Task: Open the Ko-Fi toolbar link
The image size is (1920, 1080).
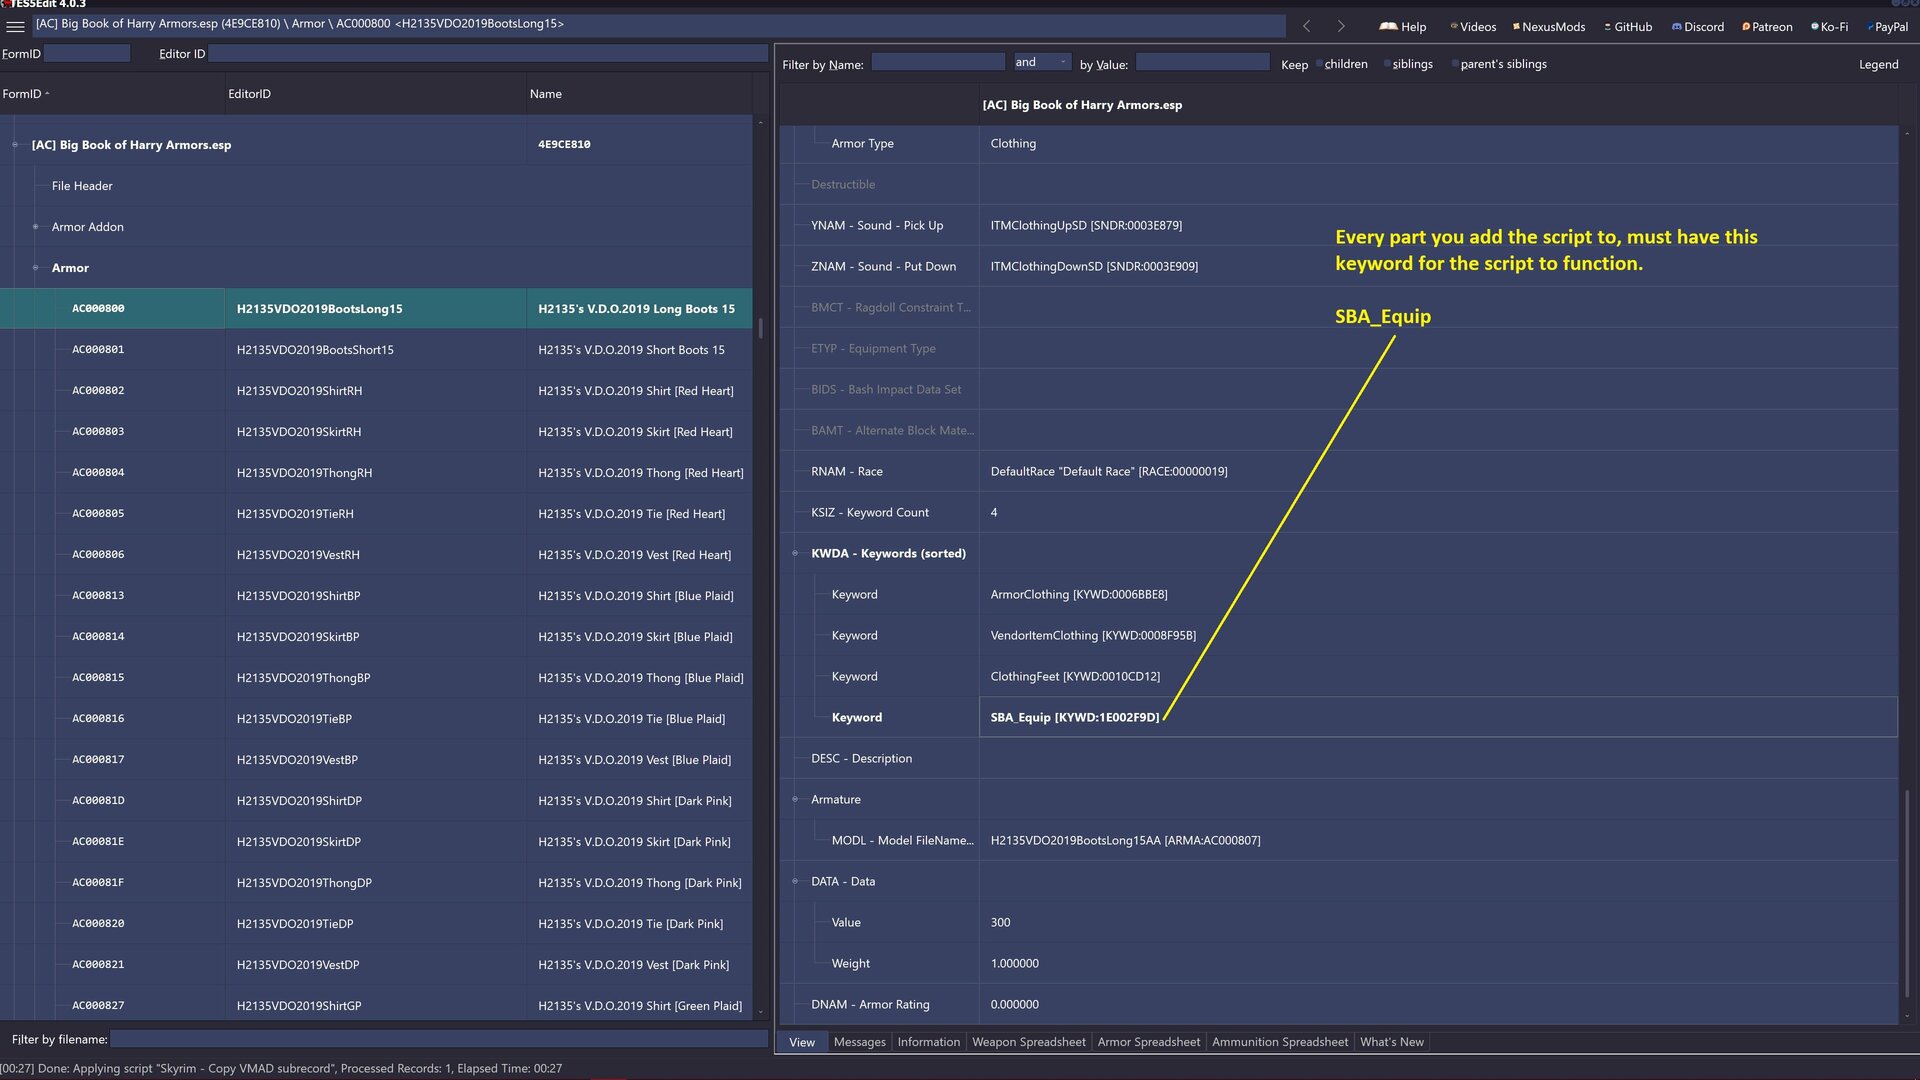Action: pyautogui.click(x=1830, y=27)
